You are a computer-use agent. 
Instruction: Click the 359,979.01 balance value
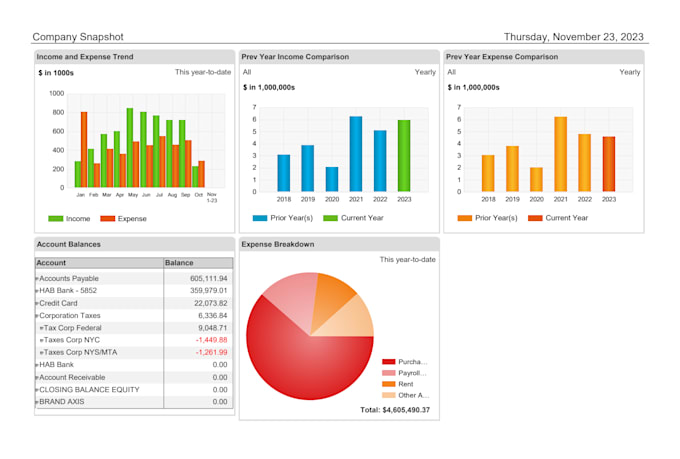(209, 291)
